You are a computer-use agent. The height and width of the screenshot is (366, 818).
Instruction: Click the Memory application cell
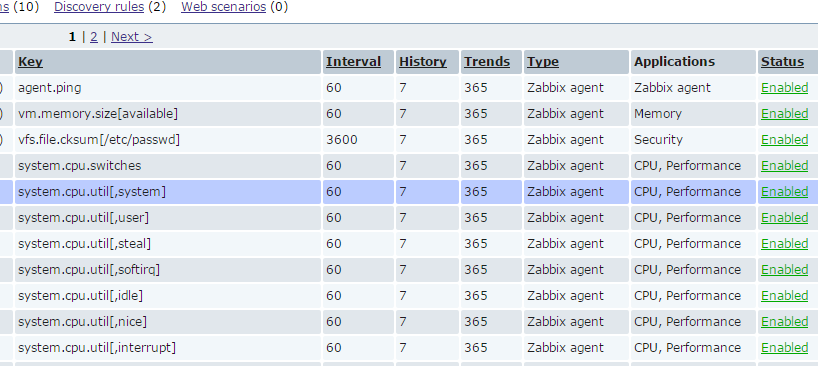[x=693, y=114]
